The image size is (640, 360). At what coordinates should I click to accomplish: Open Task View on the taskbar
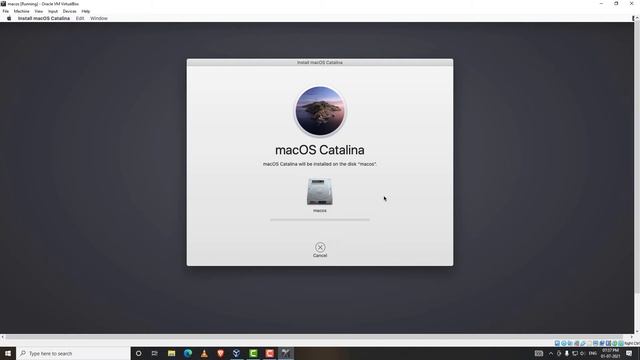155,353
